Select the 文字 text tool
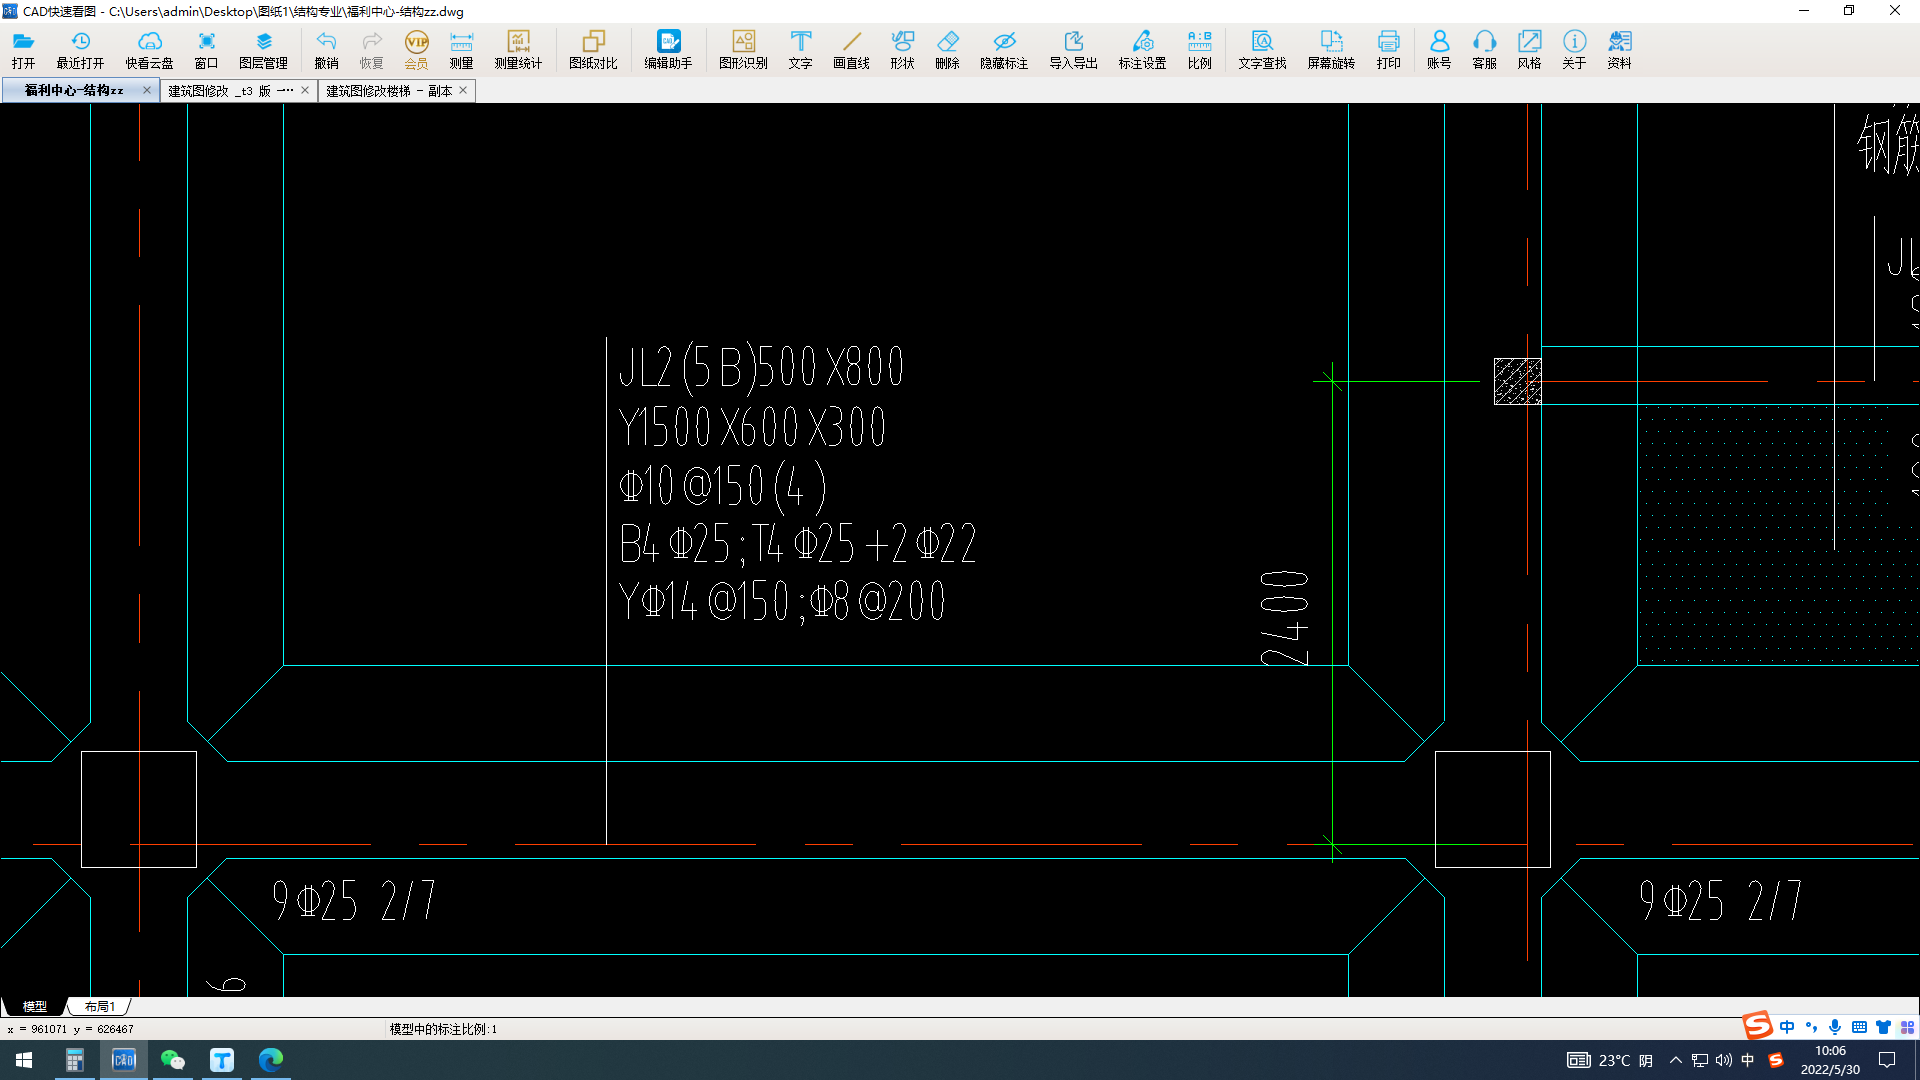The height and width of the screenshot is (1080, 1920). tap(800, 50)
